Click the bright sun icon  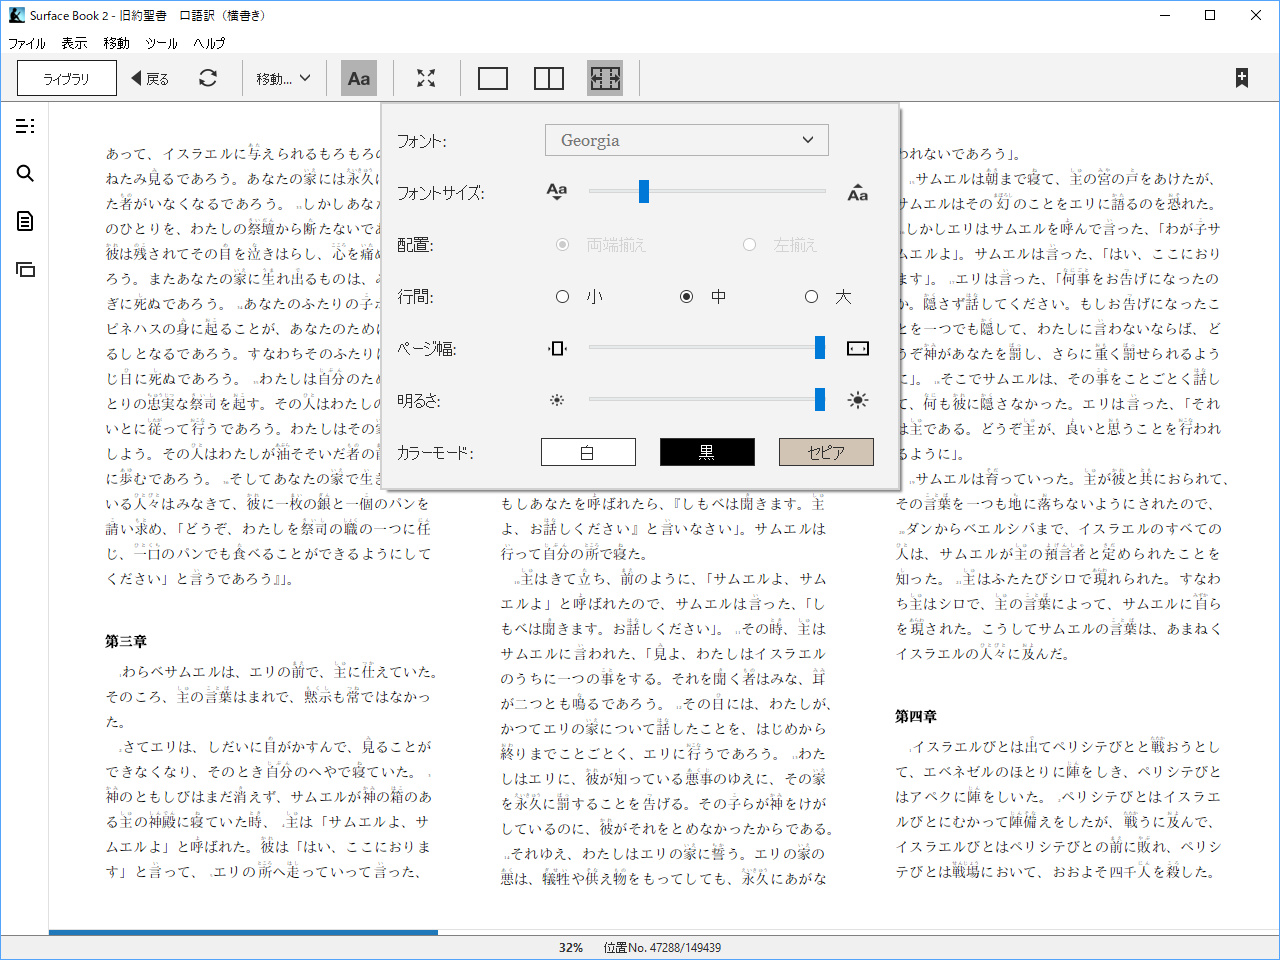pos(858,400)
